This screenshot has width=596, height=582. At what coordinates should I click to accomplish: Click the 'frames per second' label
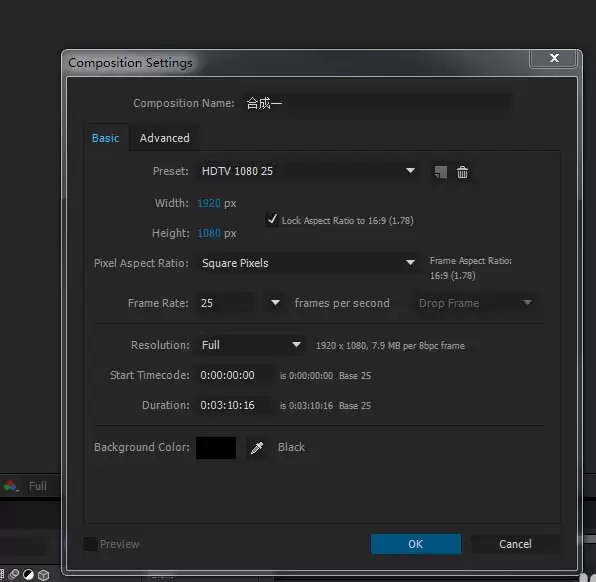click(x=342, y=303)
